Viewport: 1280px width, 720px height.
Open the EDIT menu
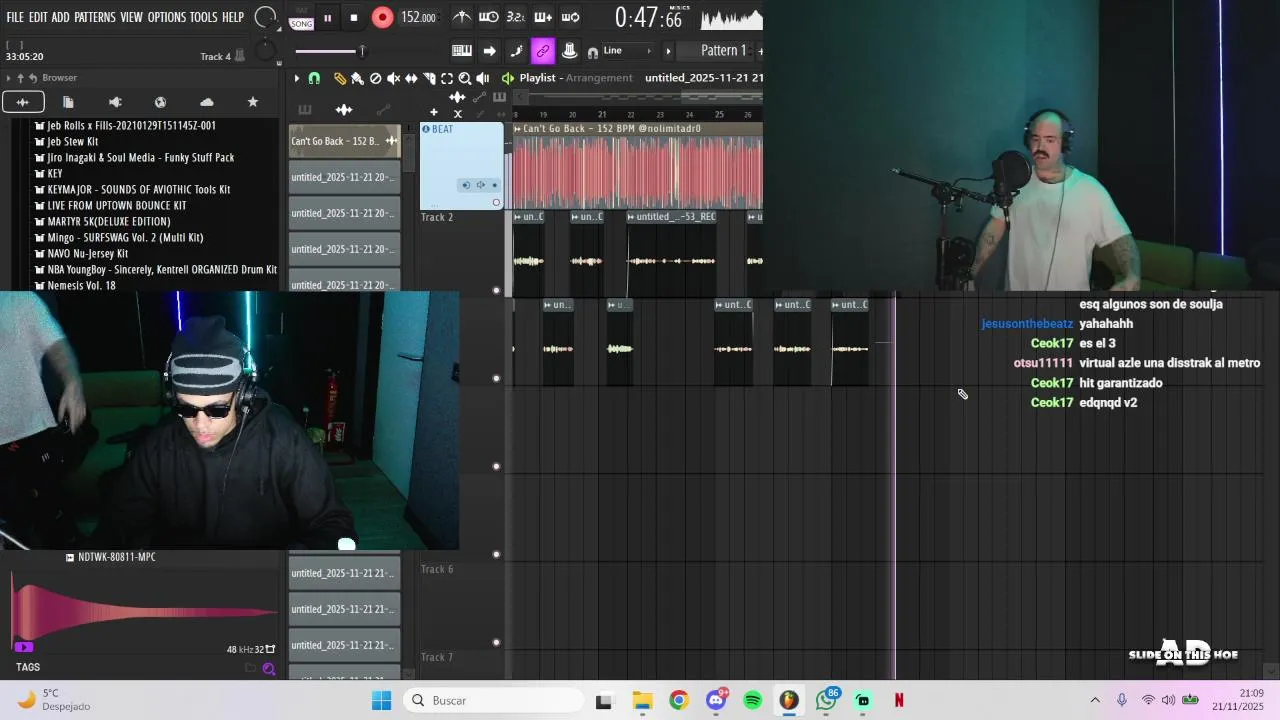pos(38,17)
